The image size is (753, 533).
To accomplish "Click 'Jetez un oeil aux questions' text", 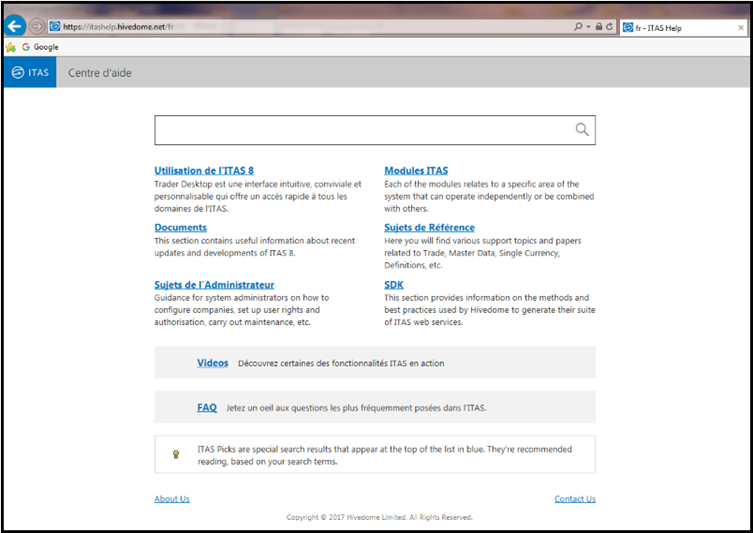I will (x=356, y=408).
